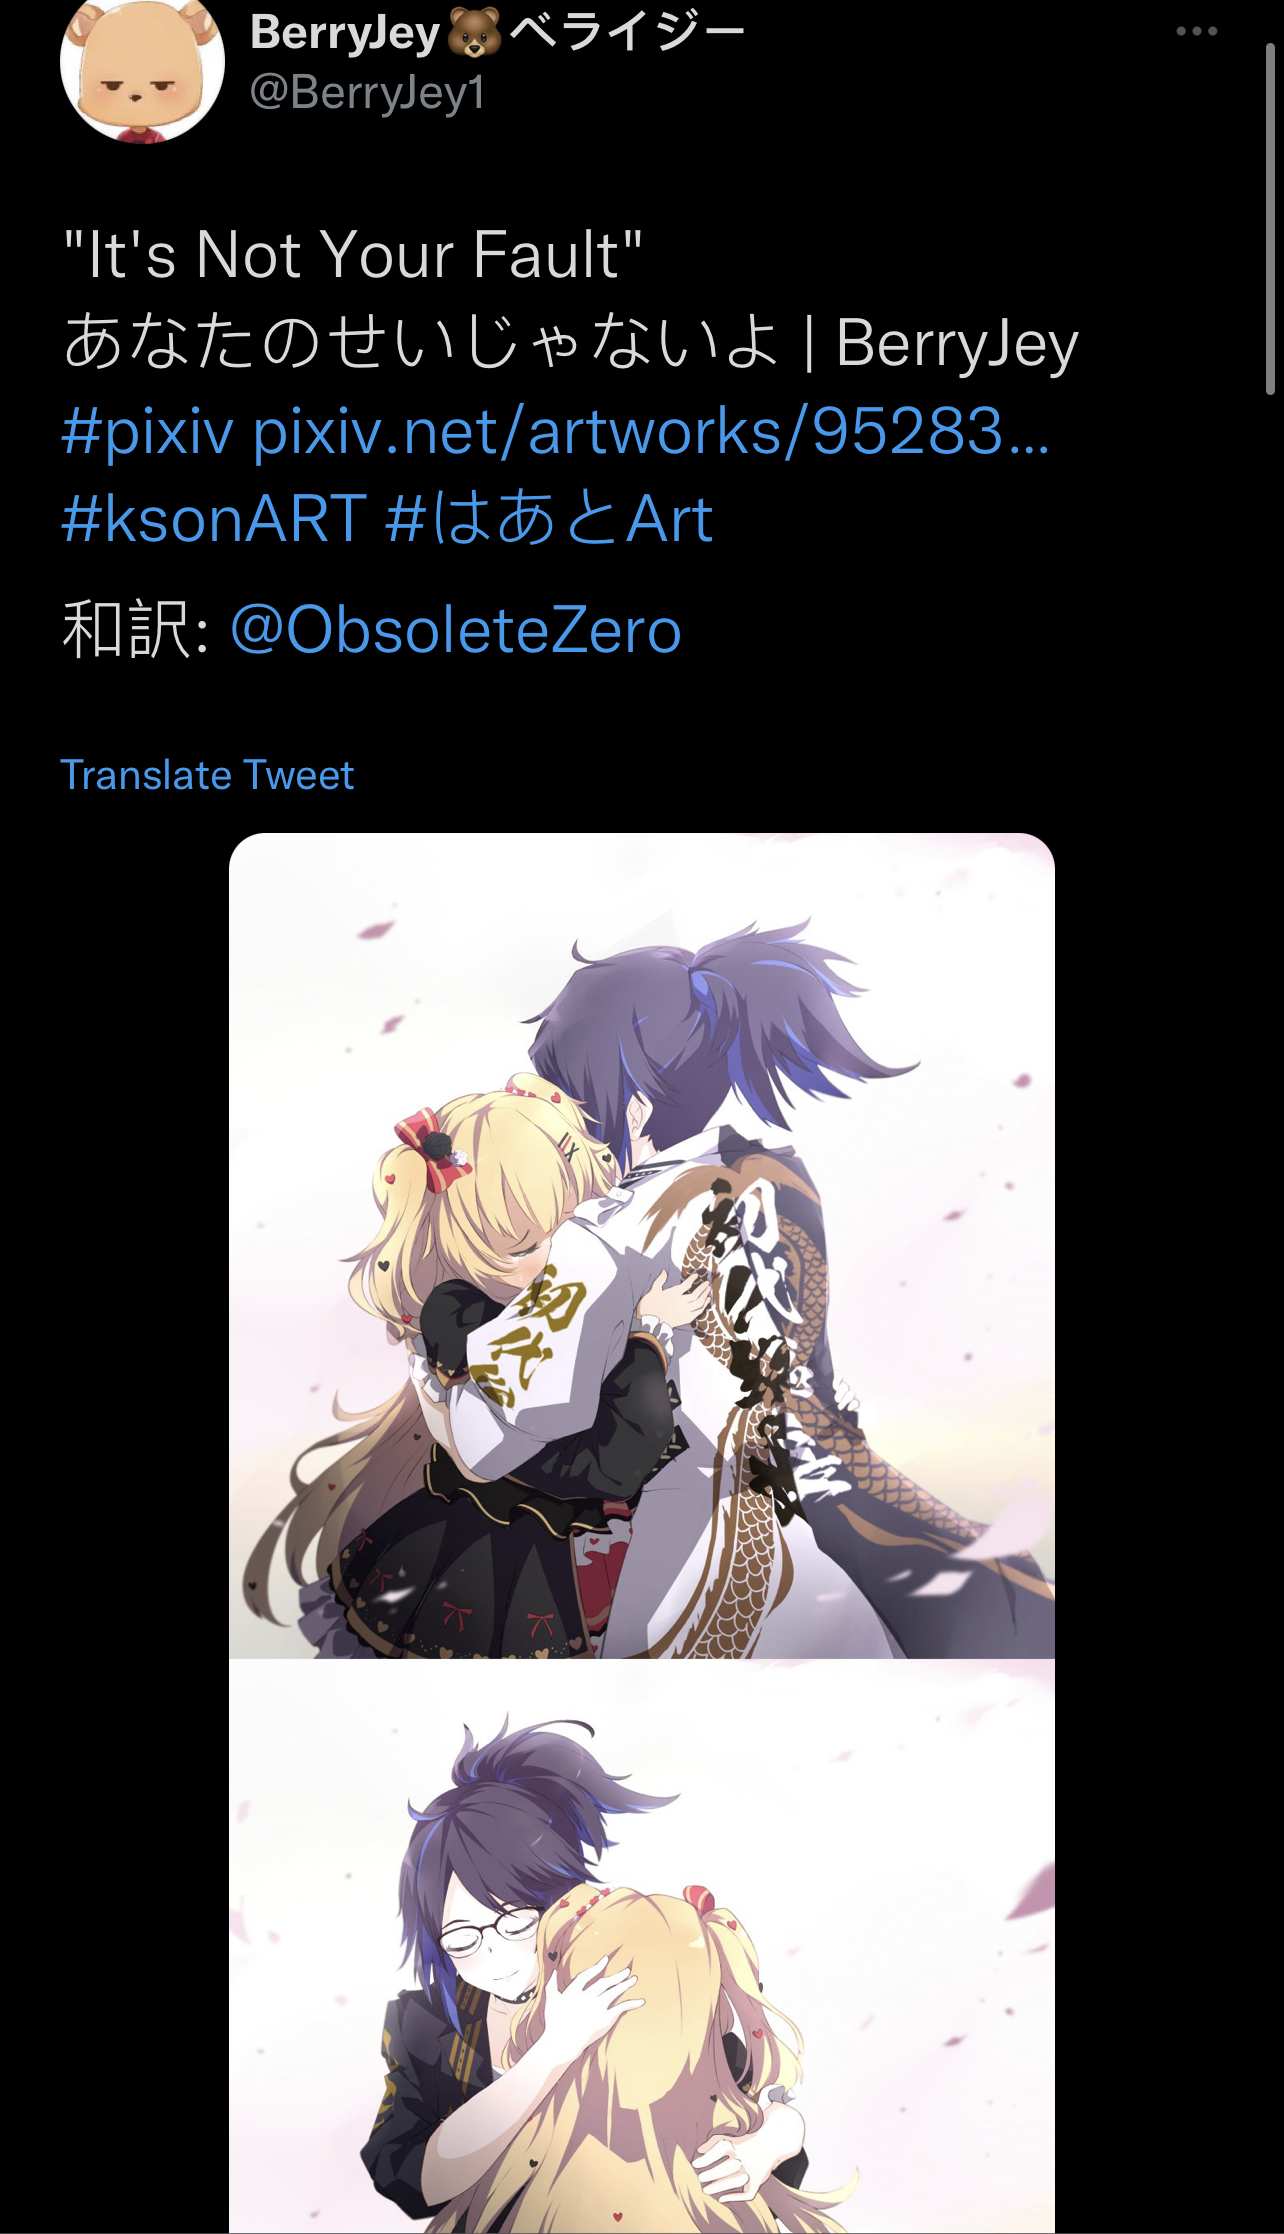This screenshot has height=2234, width=1284.
Task: Open the #ksonART hashtag
Action: (214, 519)
